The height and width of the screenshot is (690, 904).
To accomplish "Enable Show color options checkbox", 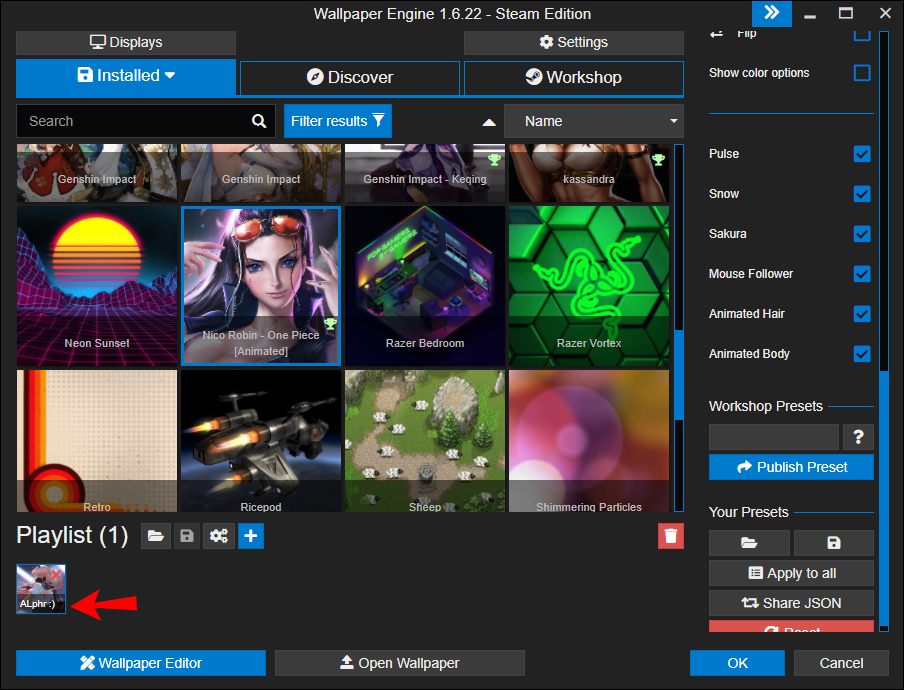I will click(x=862, y=73).
